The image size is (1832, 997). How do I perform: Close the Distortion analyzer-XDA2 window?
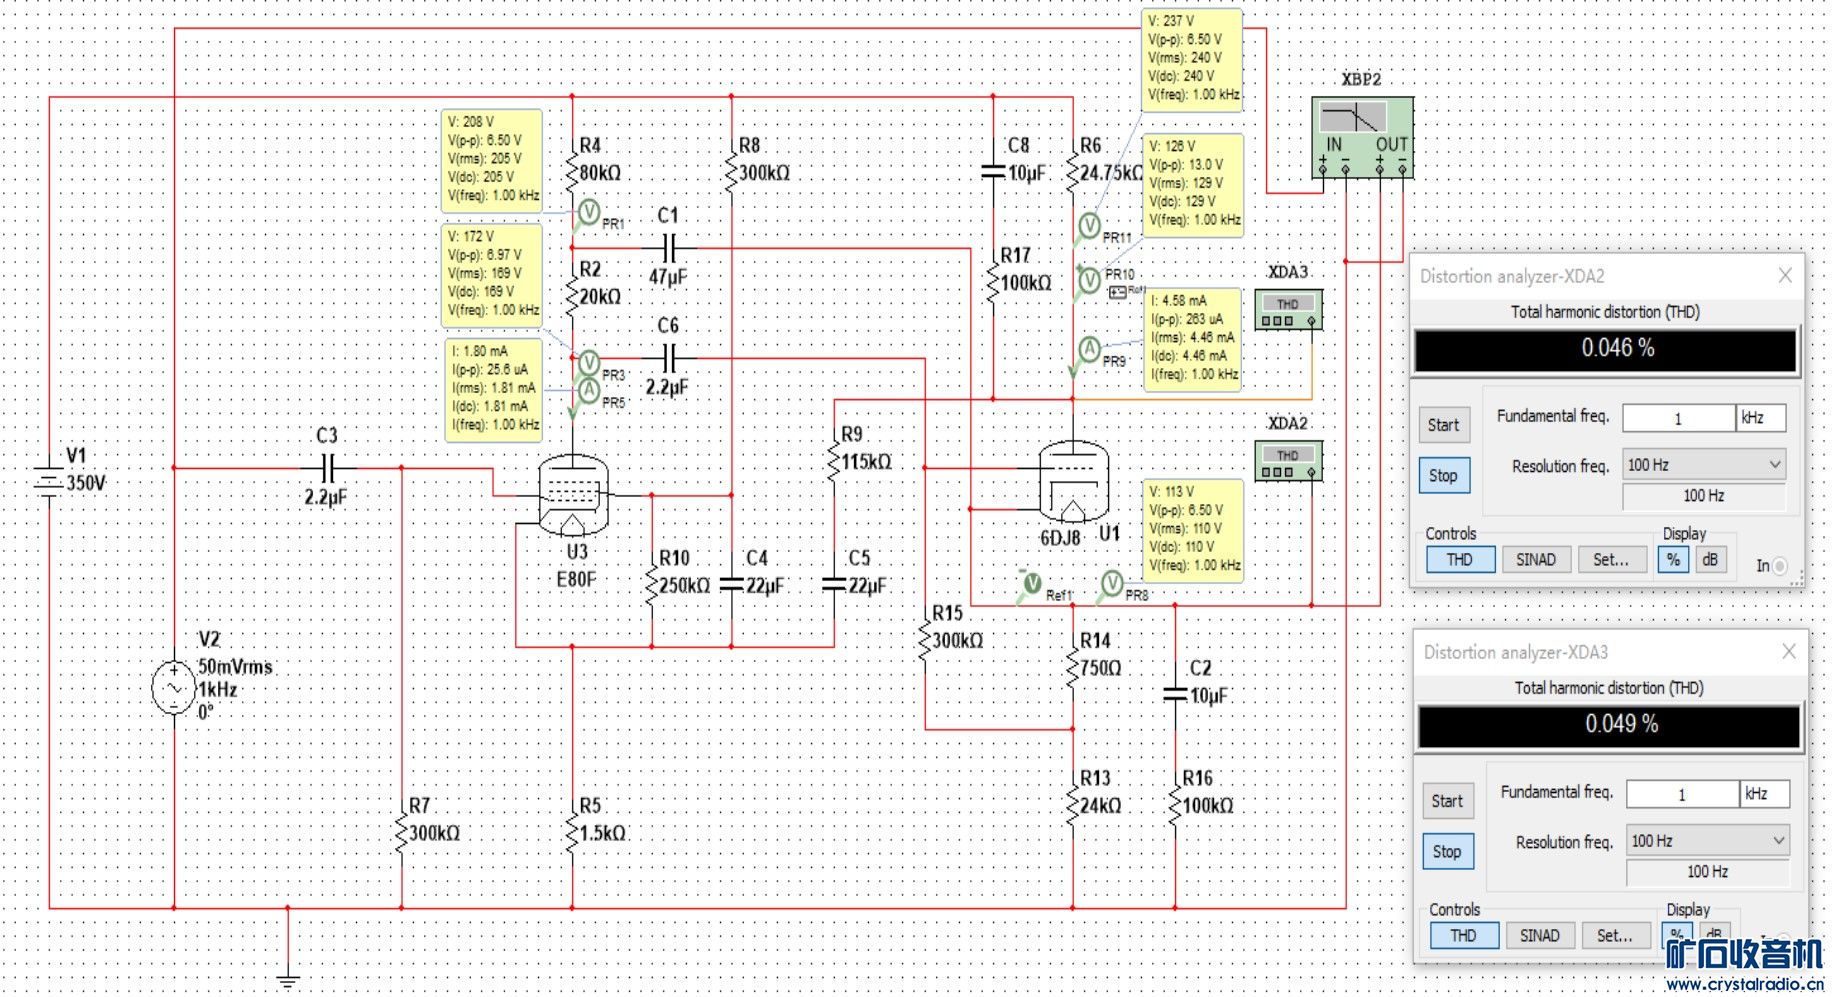click(1785, 276)
